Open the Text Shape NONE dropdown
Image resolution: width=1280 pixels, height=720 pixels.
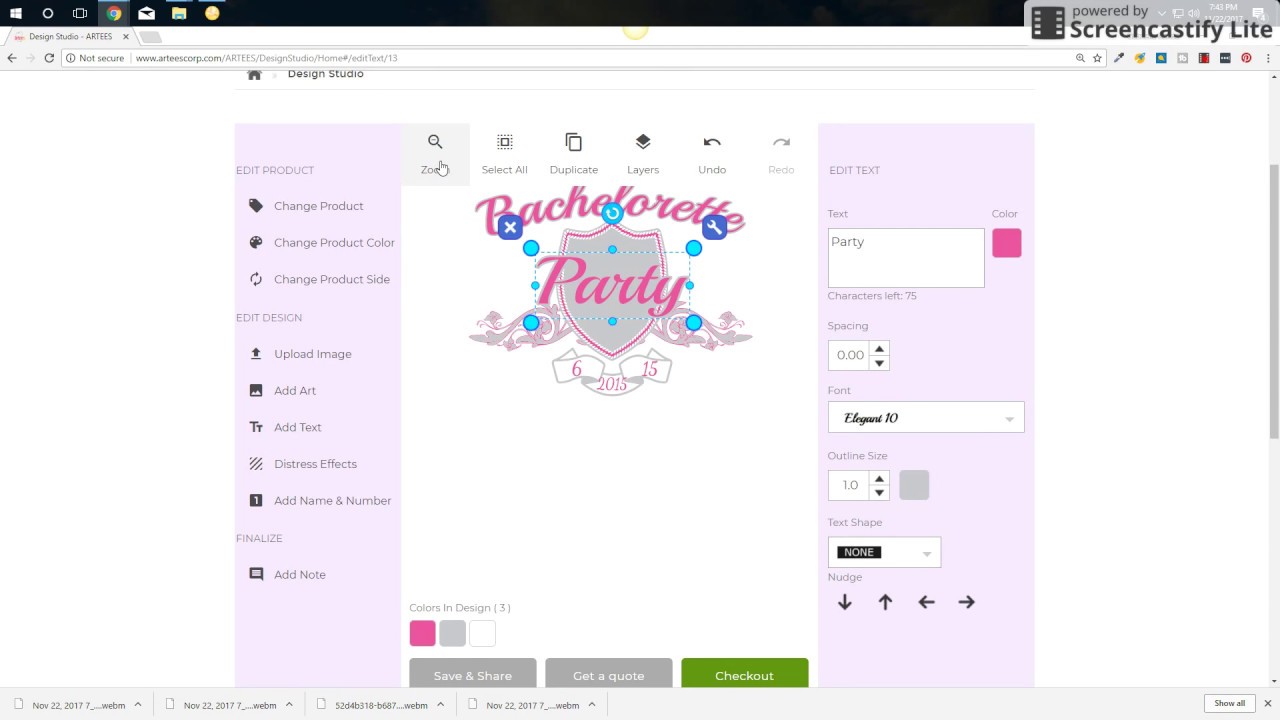pos(884,552)
